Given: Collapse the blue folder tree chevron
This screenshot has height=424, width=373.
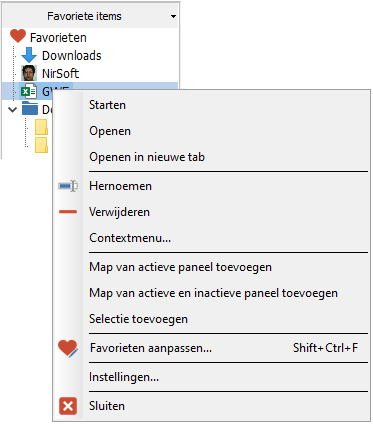Looking at the screenshot, I should (x=13, y=109).
